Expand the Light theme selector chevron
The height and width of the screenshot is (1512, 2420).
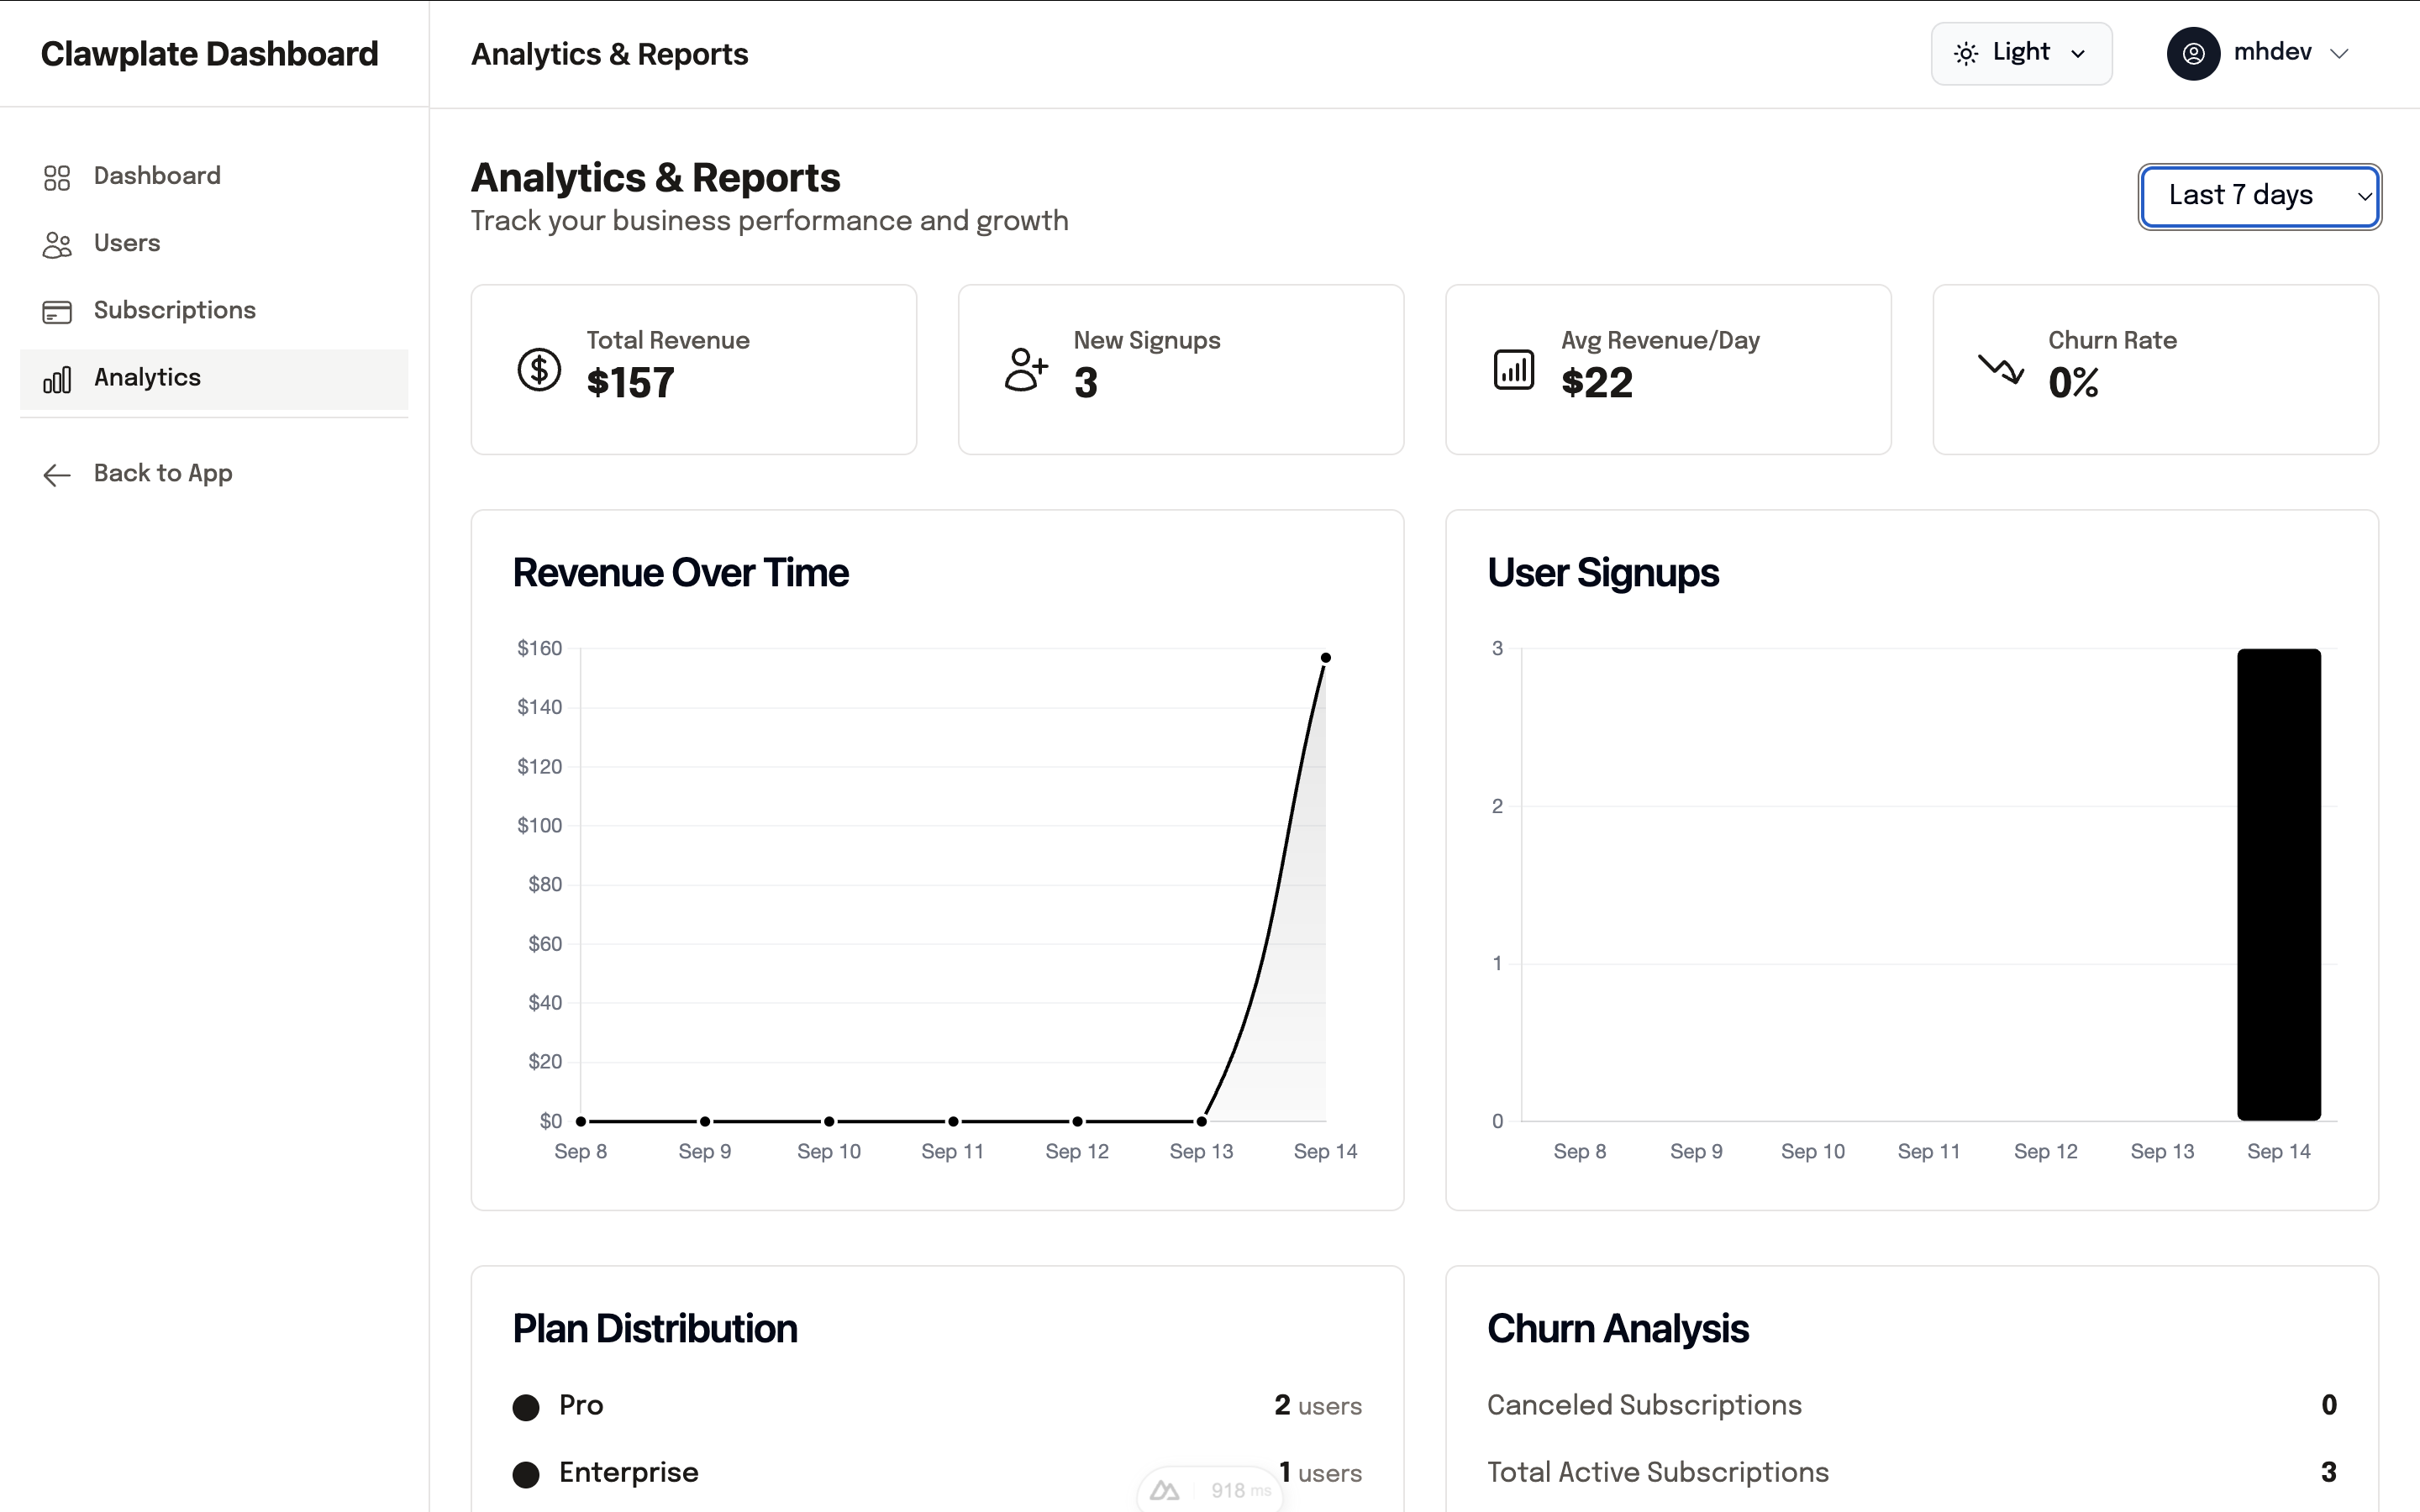(2080, 54)
